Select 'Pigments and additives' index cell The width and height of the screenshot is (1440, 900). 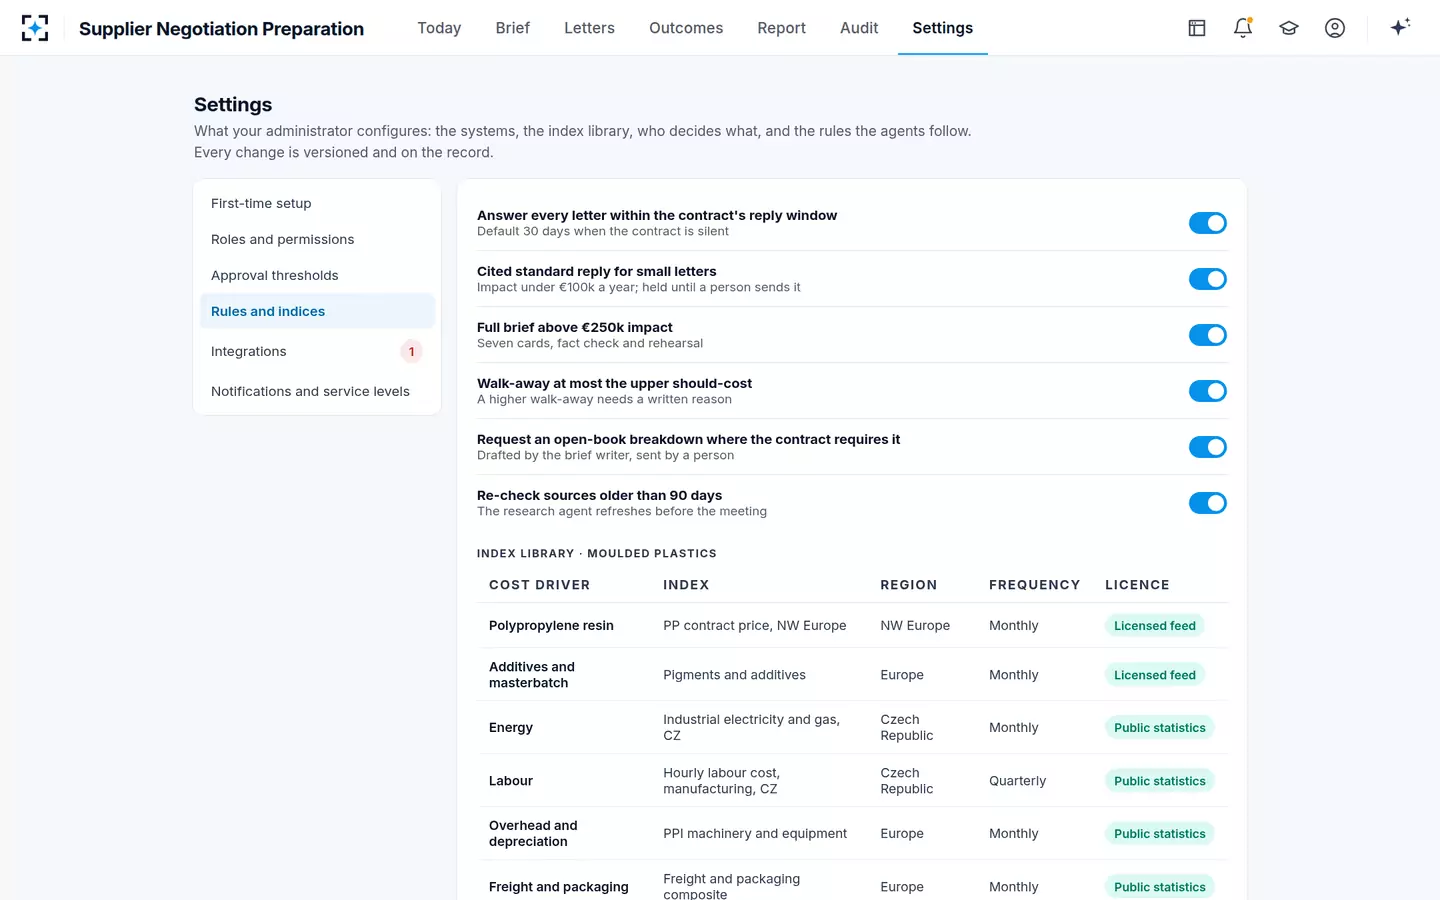coord(734,675)
